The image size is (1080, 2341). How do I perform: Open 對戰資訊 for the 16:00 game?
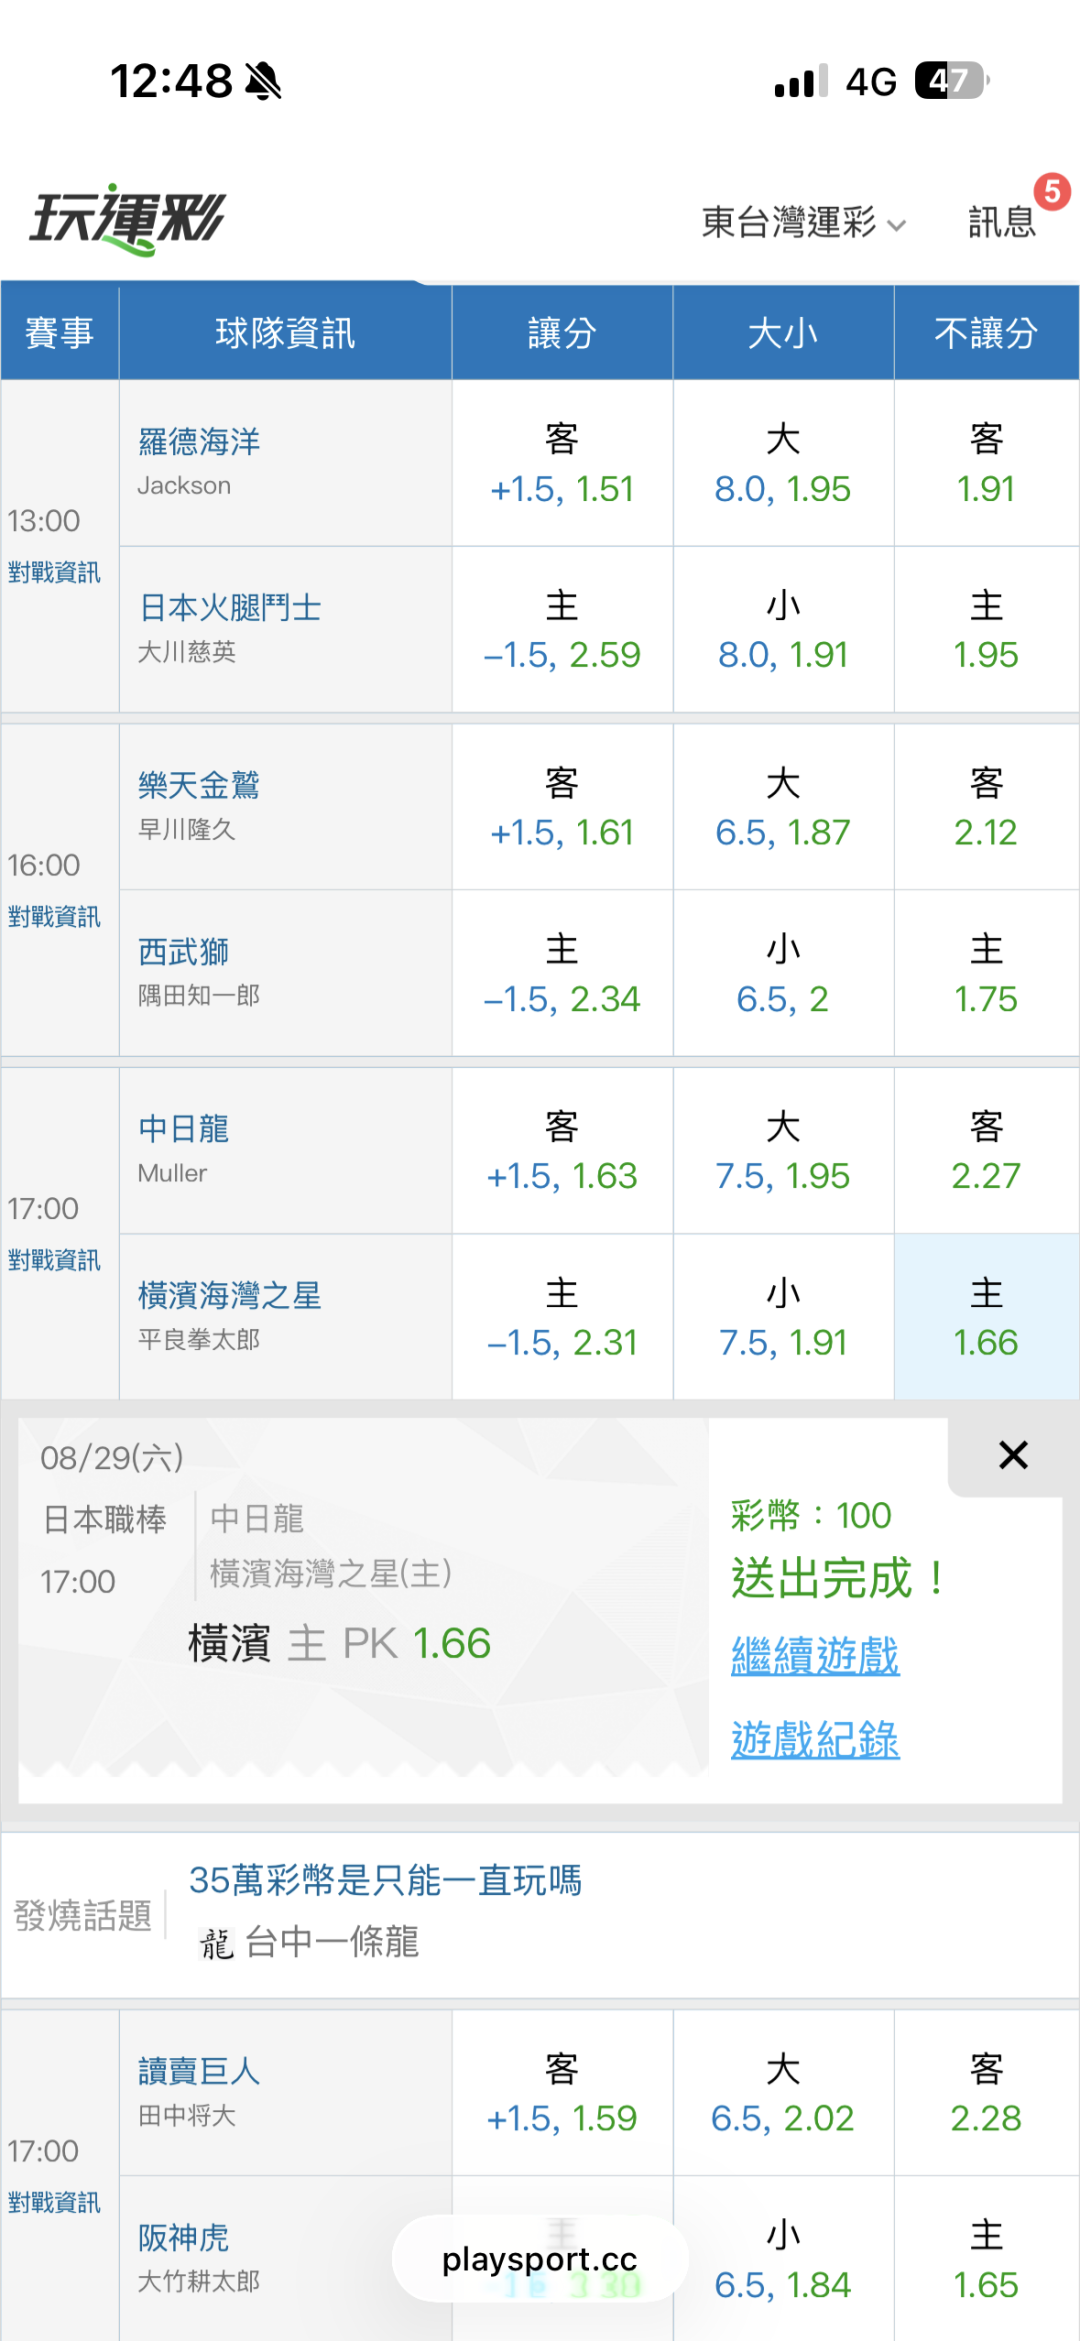coord(54,916)
